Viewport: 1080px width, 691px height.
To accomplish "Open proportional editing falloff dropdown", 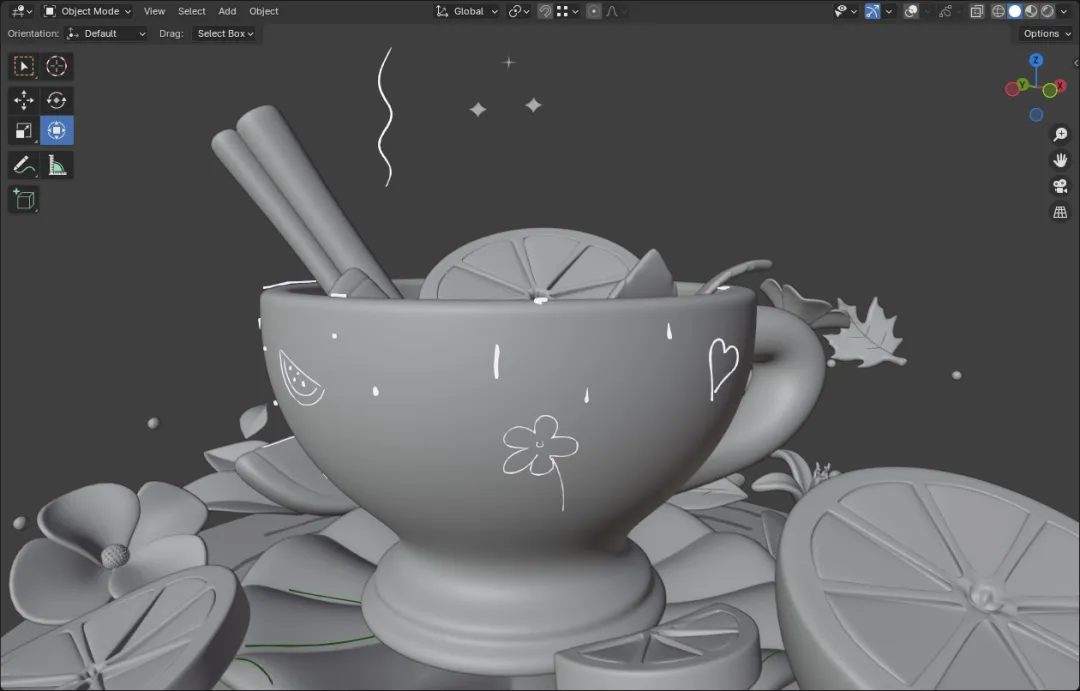I will coord(615,11).
